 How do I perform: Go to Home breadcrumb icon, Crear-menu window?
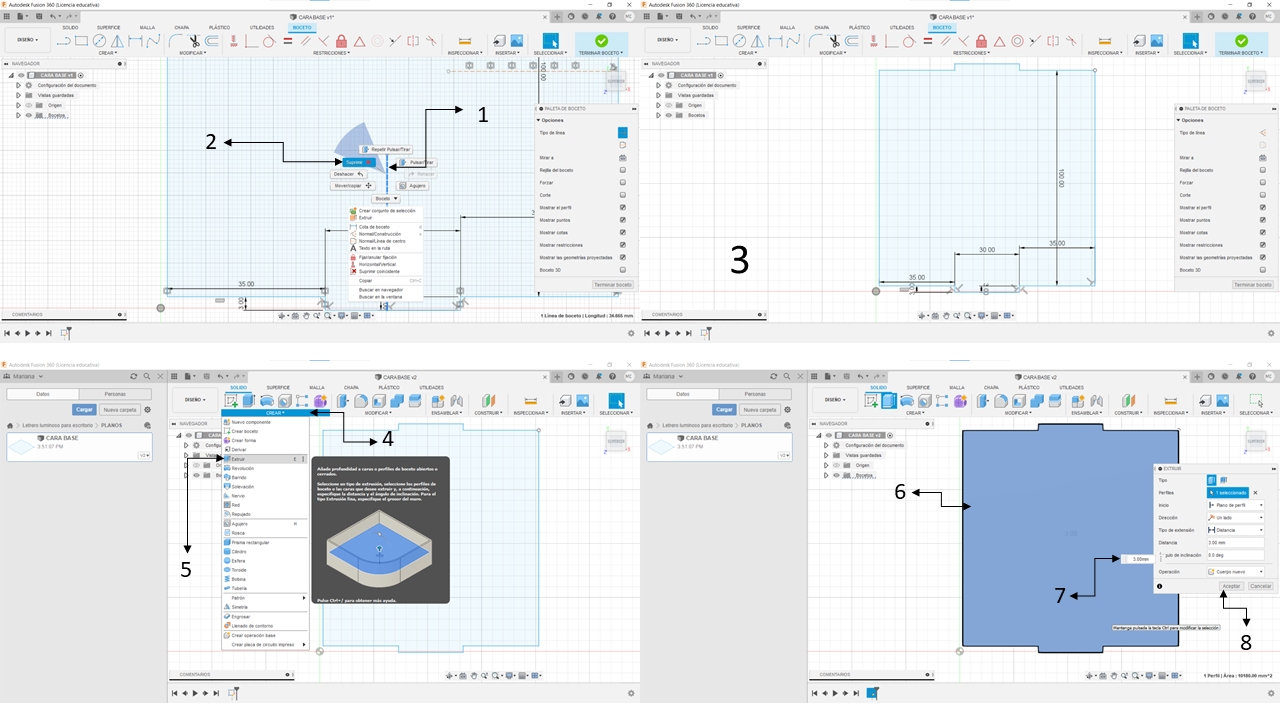11,425
